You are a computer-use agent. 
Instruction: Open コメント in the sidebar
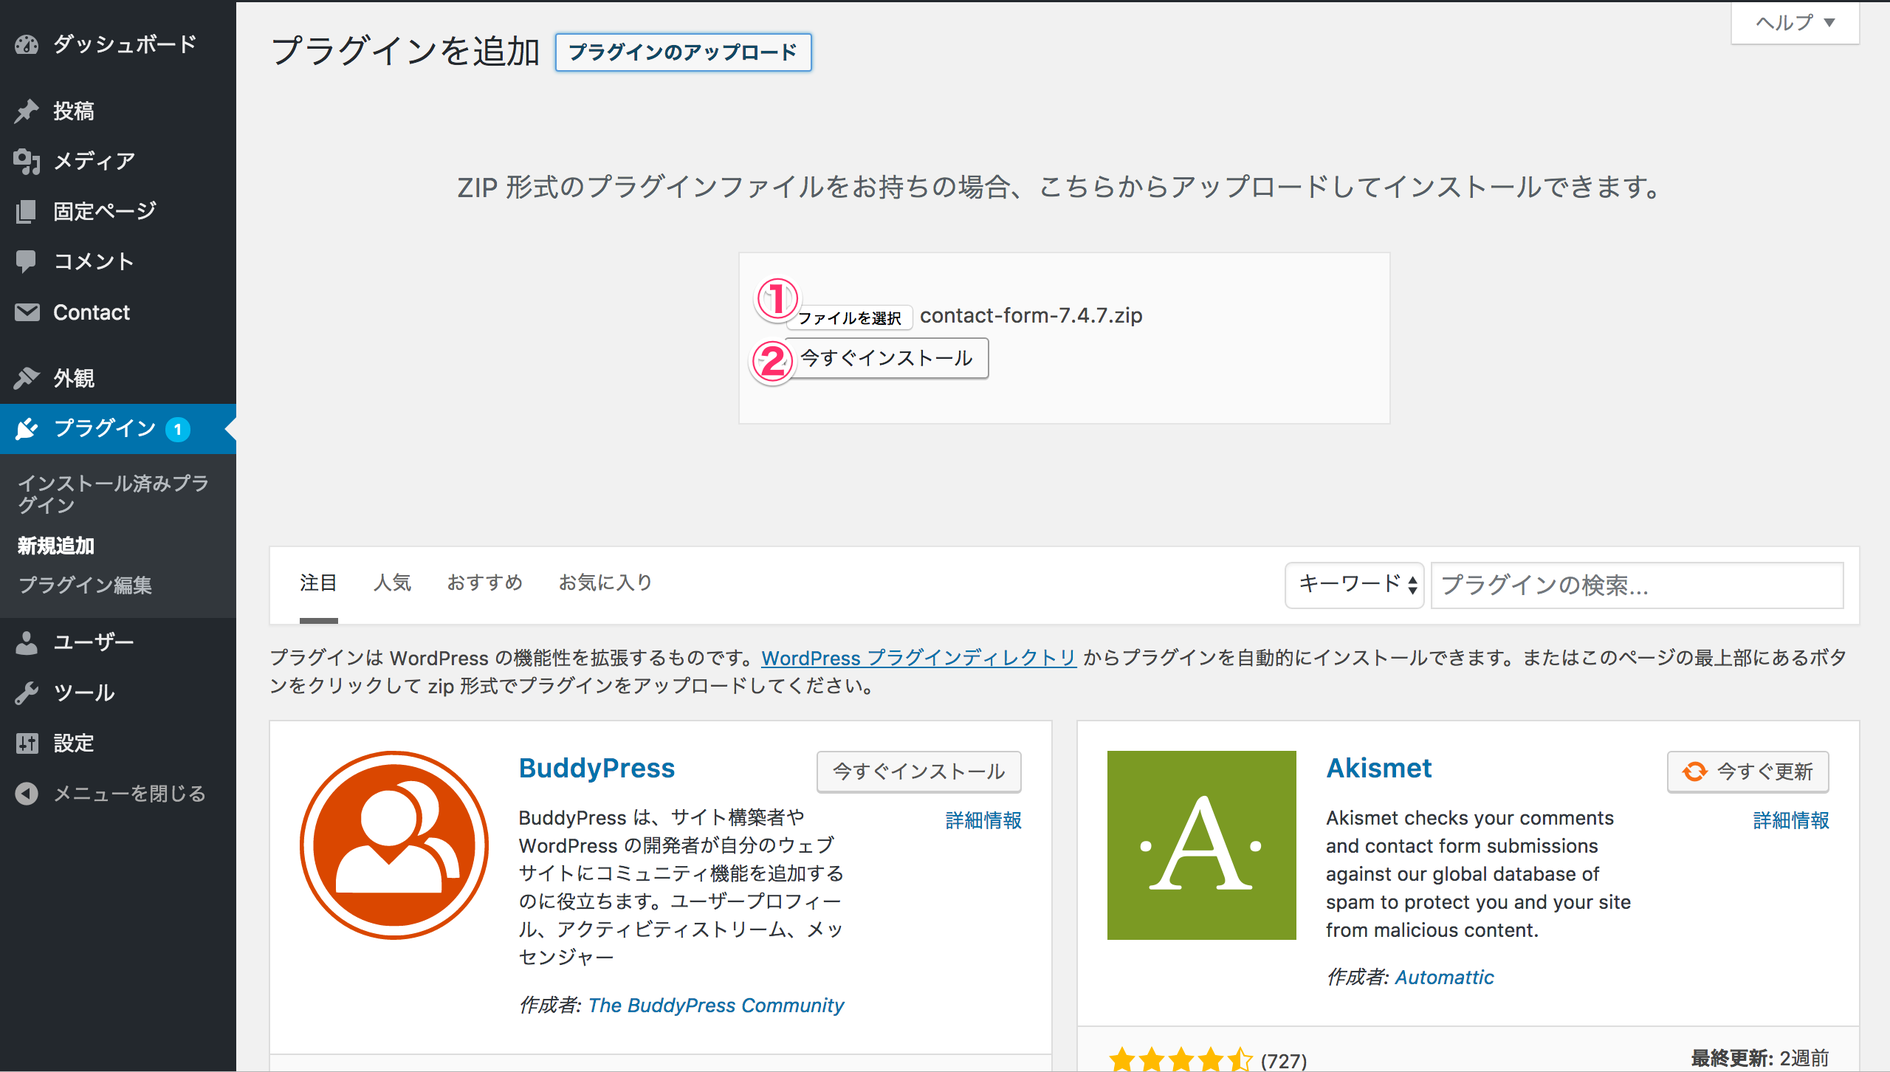pyautogui.click(x=118, y=261)
